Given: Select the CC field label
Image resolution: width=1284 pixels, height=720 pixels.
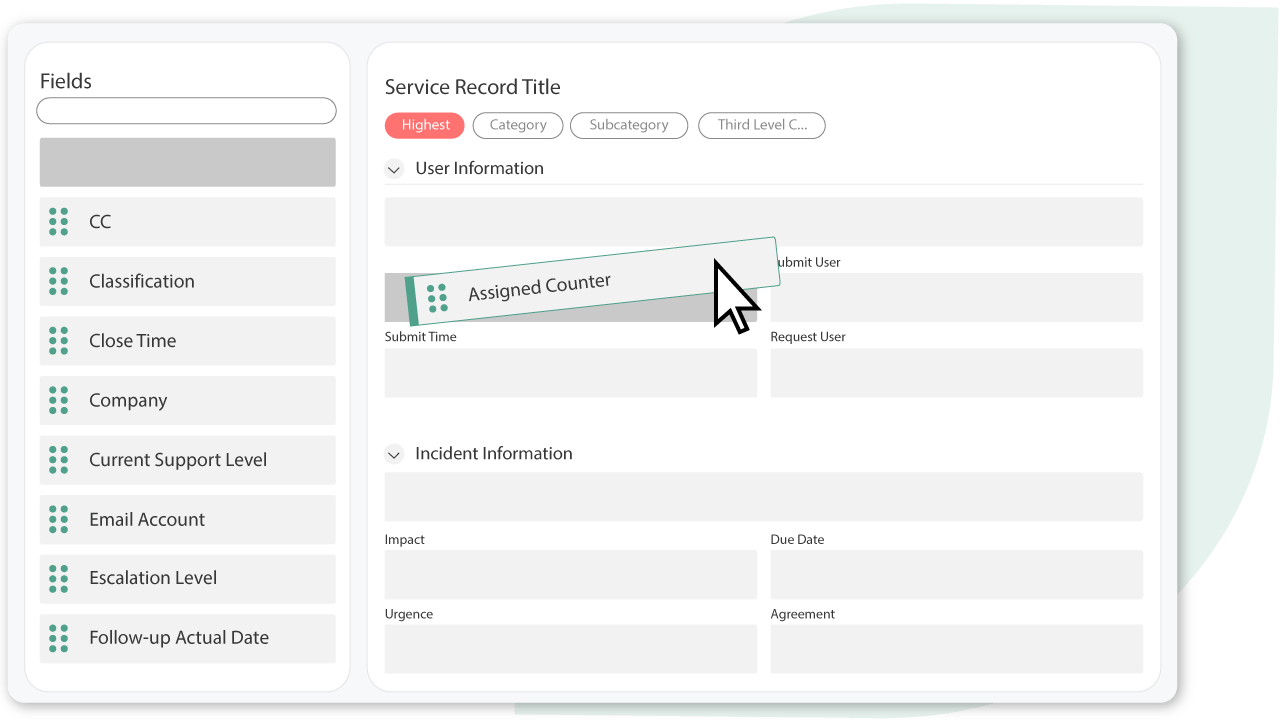Looking at the screenshot, I should click(x=100, y=222).
